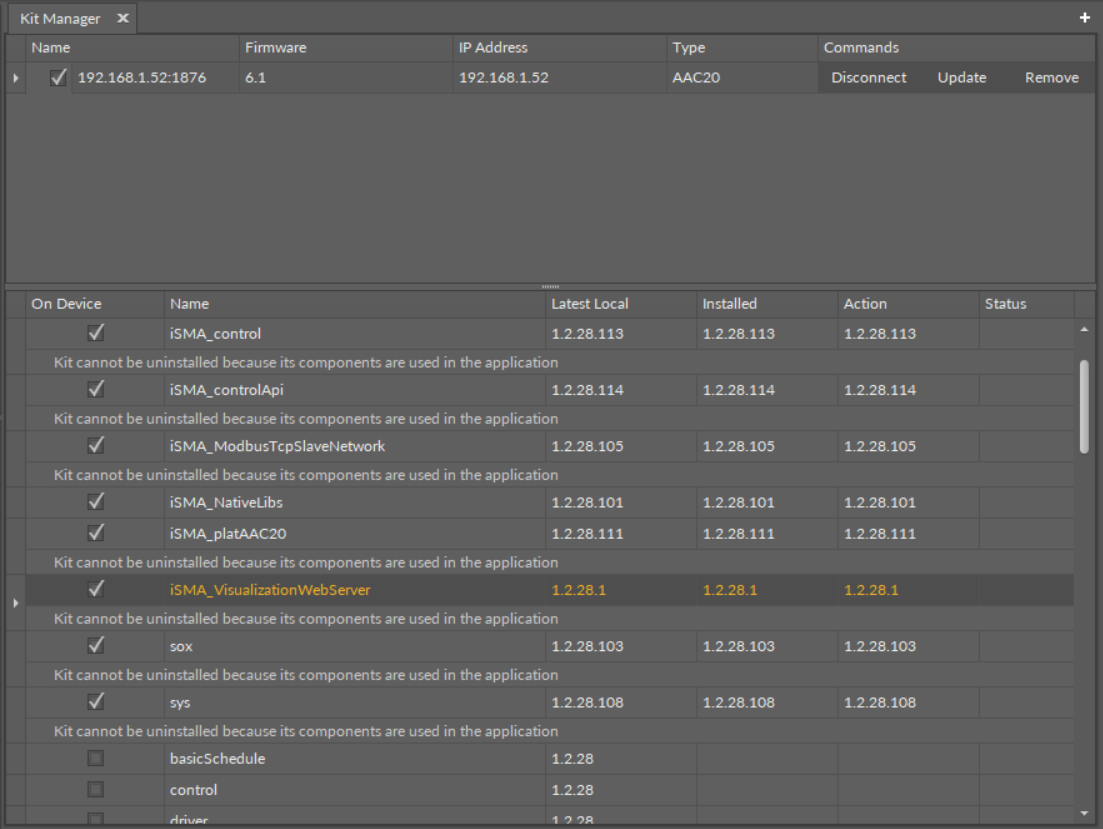Expand the iSMA_VisualizationWebServer row arrow
Image resolution: width=1103 pixels, height=829 pixels.
coord(14,603)
